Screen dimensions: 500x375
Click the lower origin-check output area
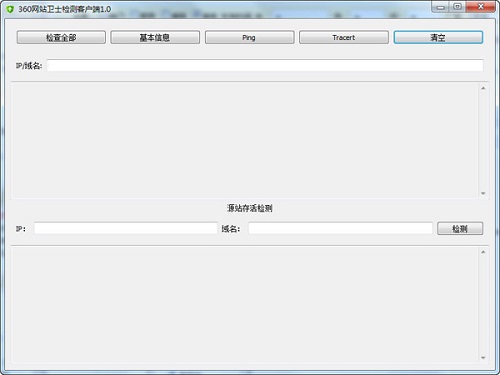[x=245, y=305]
